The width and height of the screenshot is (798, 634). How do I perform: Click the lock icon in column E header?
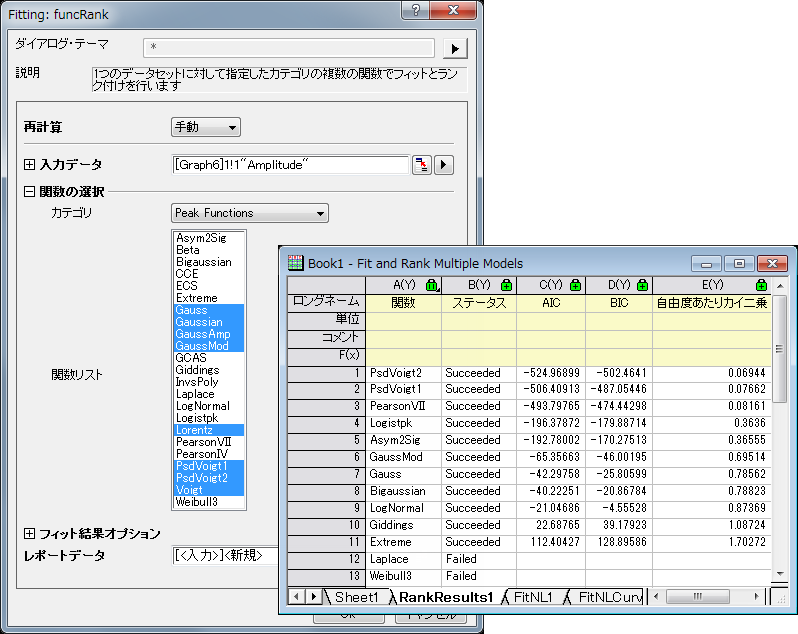(761, 286)
